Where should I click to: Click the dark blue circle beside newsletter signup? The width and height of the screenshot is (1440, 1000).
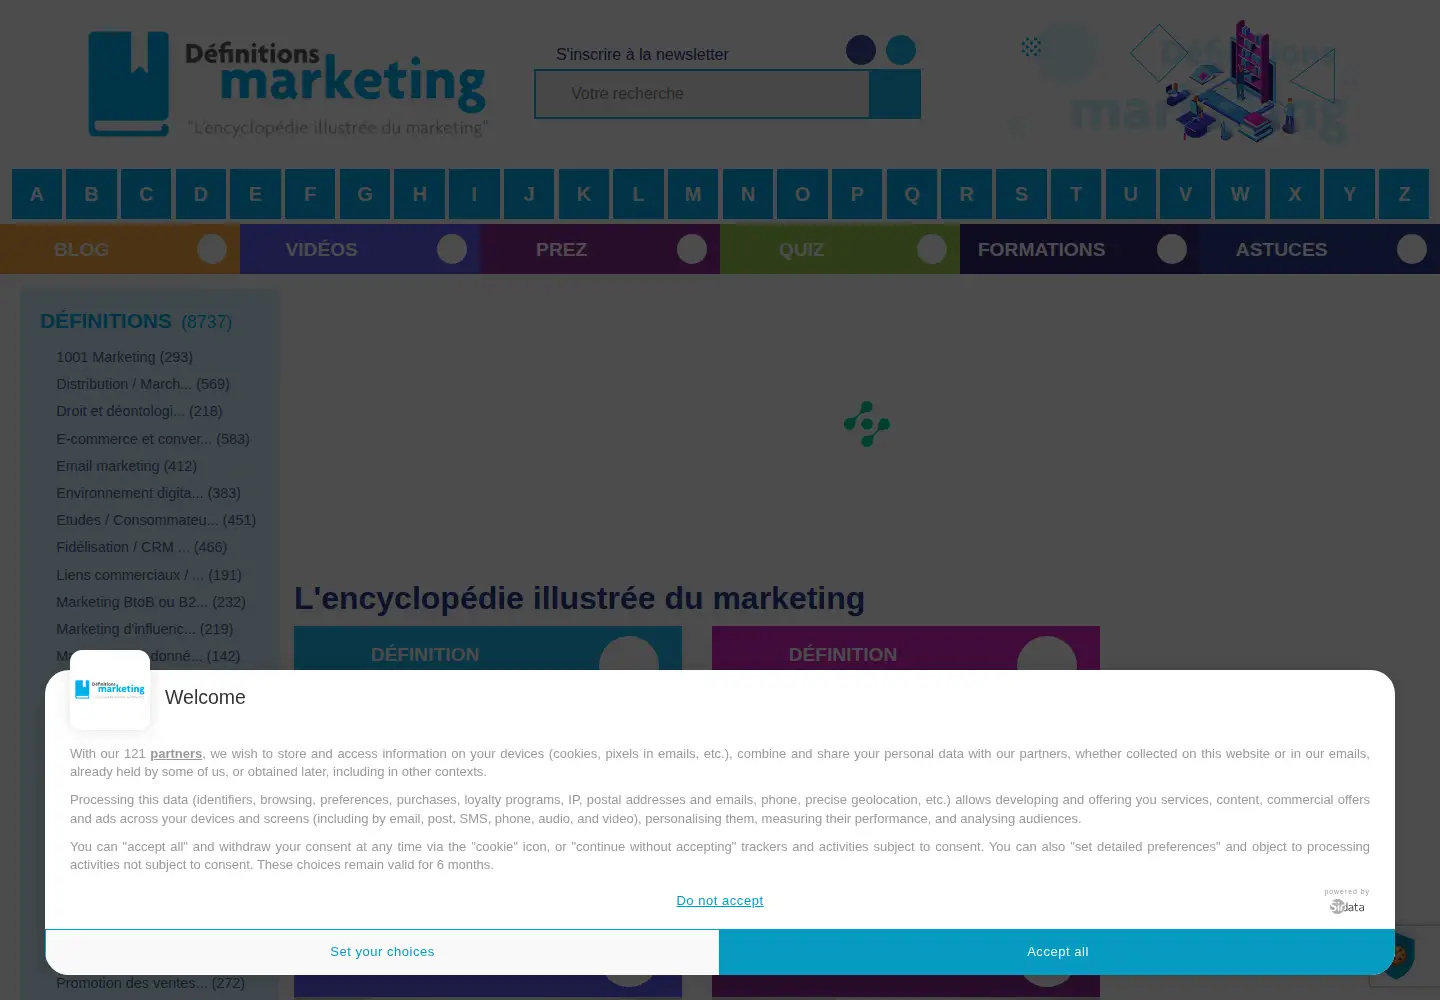click(x=861, y=50)
